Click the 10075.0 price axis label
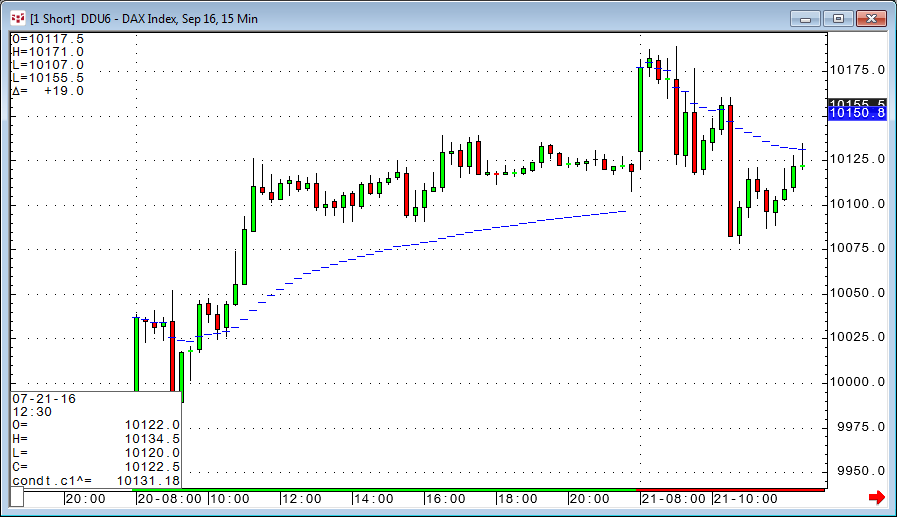 click(x=857, y=248)
